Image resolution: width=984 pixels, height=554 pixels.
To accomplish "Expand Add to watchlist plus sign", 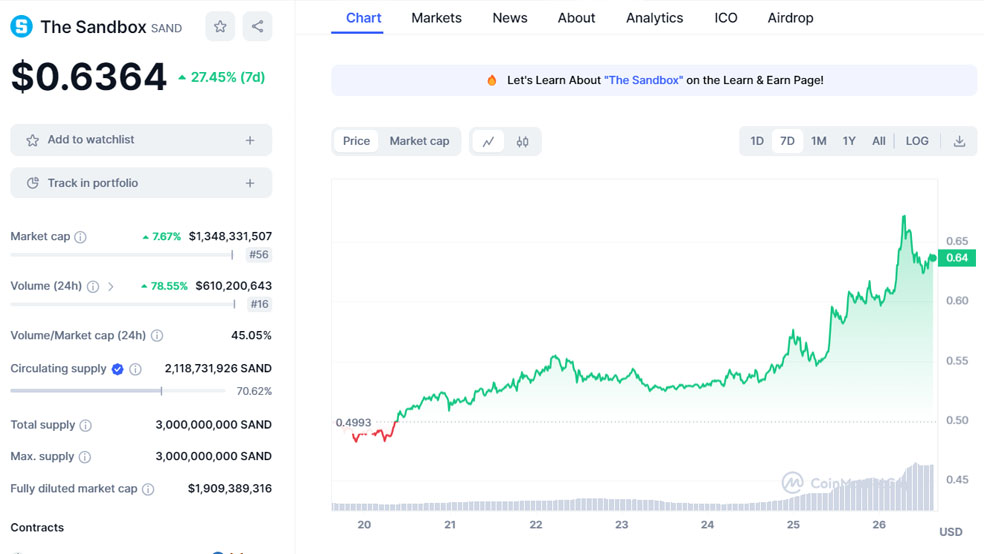I will pos(250,140).
